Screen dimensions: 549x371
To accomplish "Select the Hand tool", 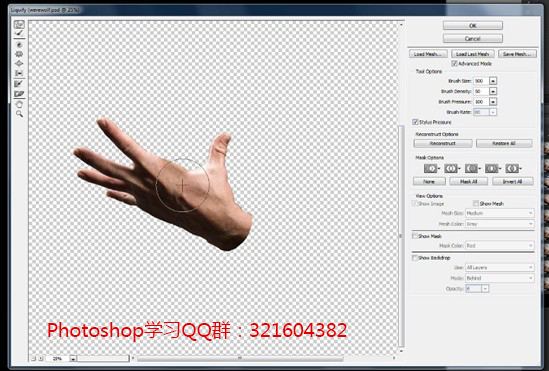I will click(19, 105).
